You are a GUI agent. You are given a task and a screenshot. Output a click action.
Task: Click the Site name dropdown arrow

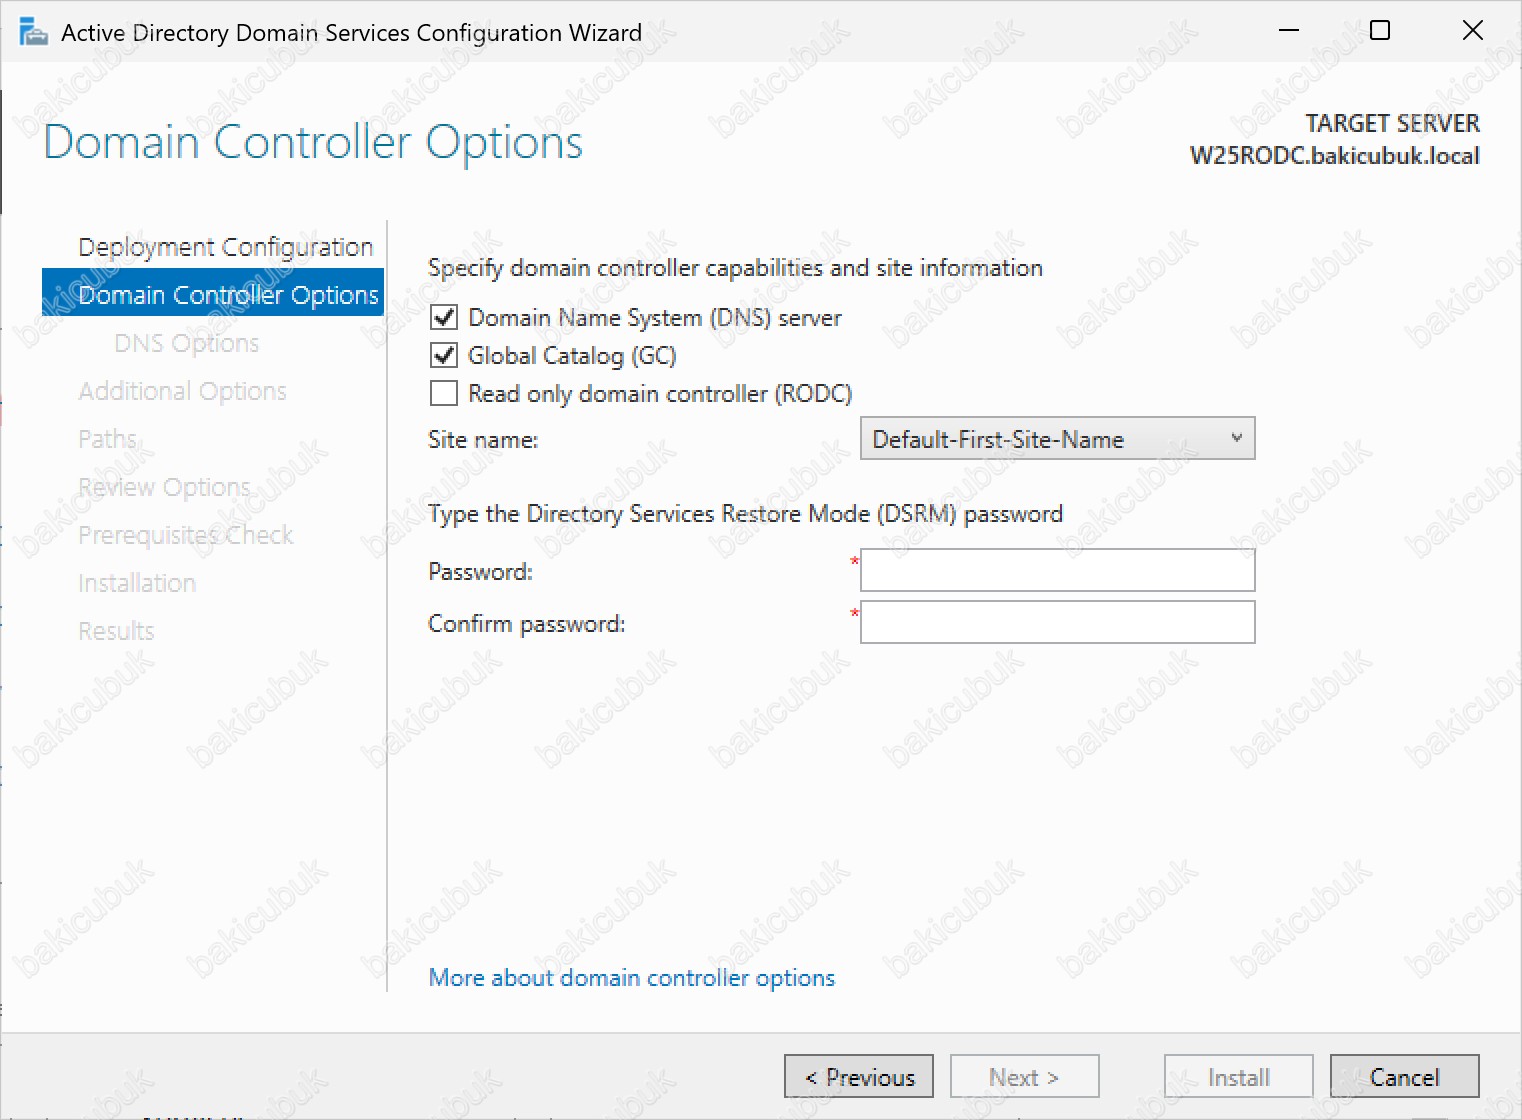[1237, 438]
